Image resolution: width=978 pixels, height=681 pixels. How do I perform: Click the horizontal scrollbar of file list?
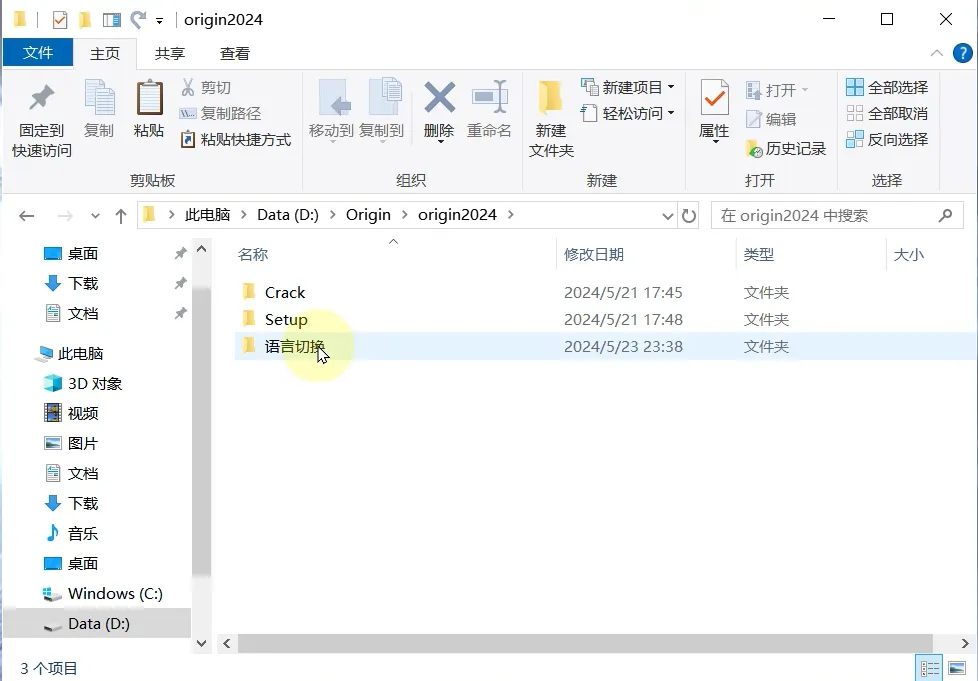tap(585, 644)
